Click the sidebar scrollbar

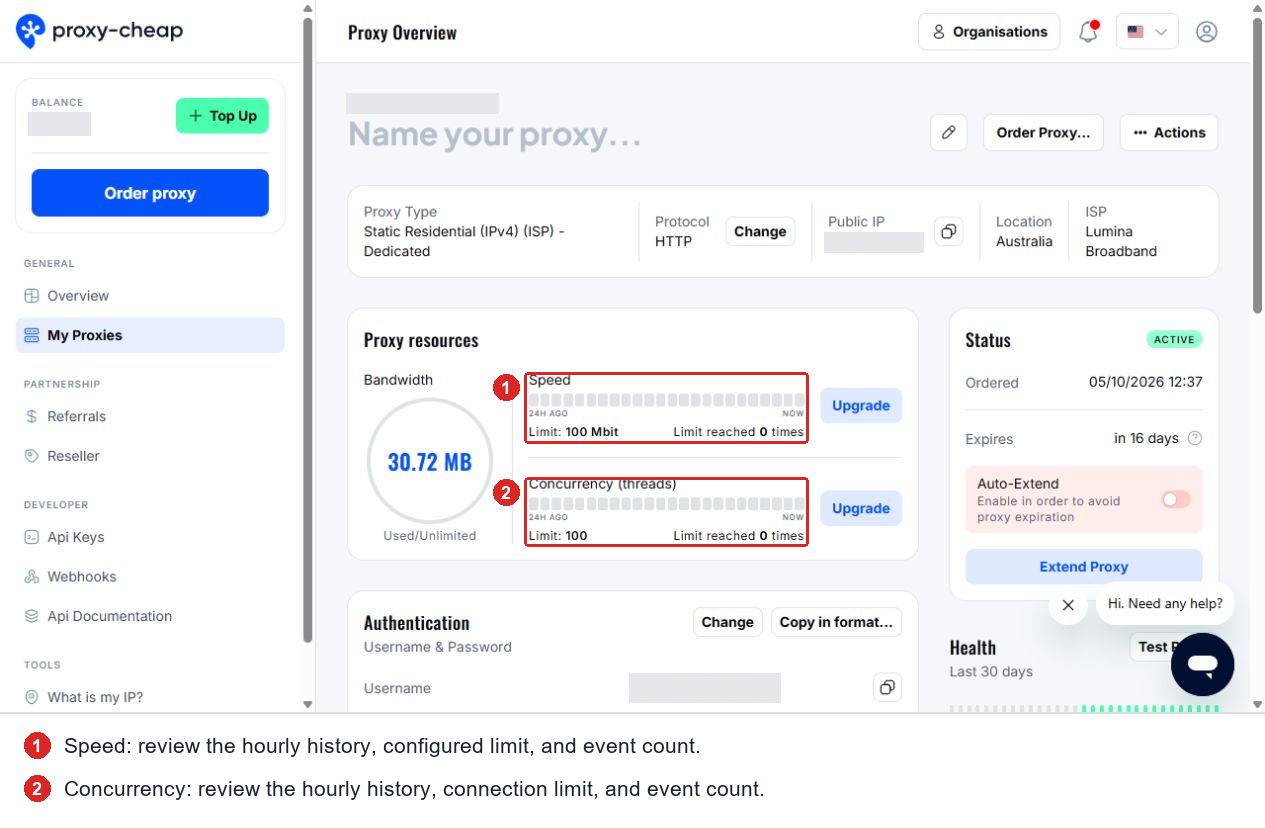(307, 330)
